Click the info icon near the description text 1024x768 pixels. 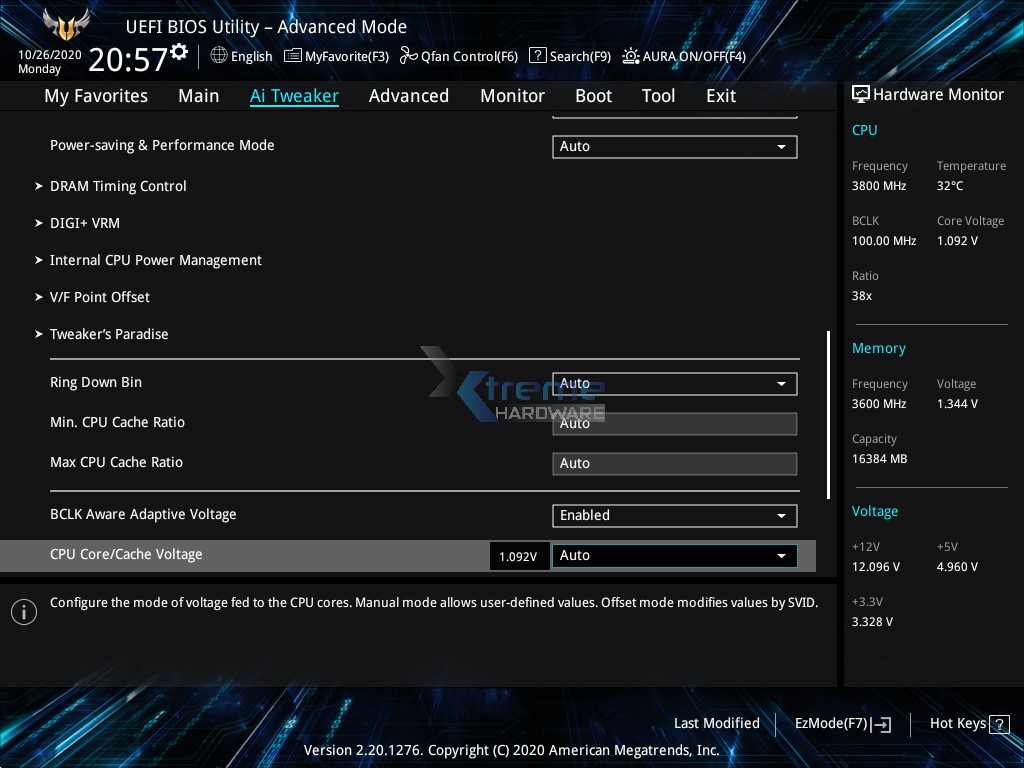[24, 611]
